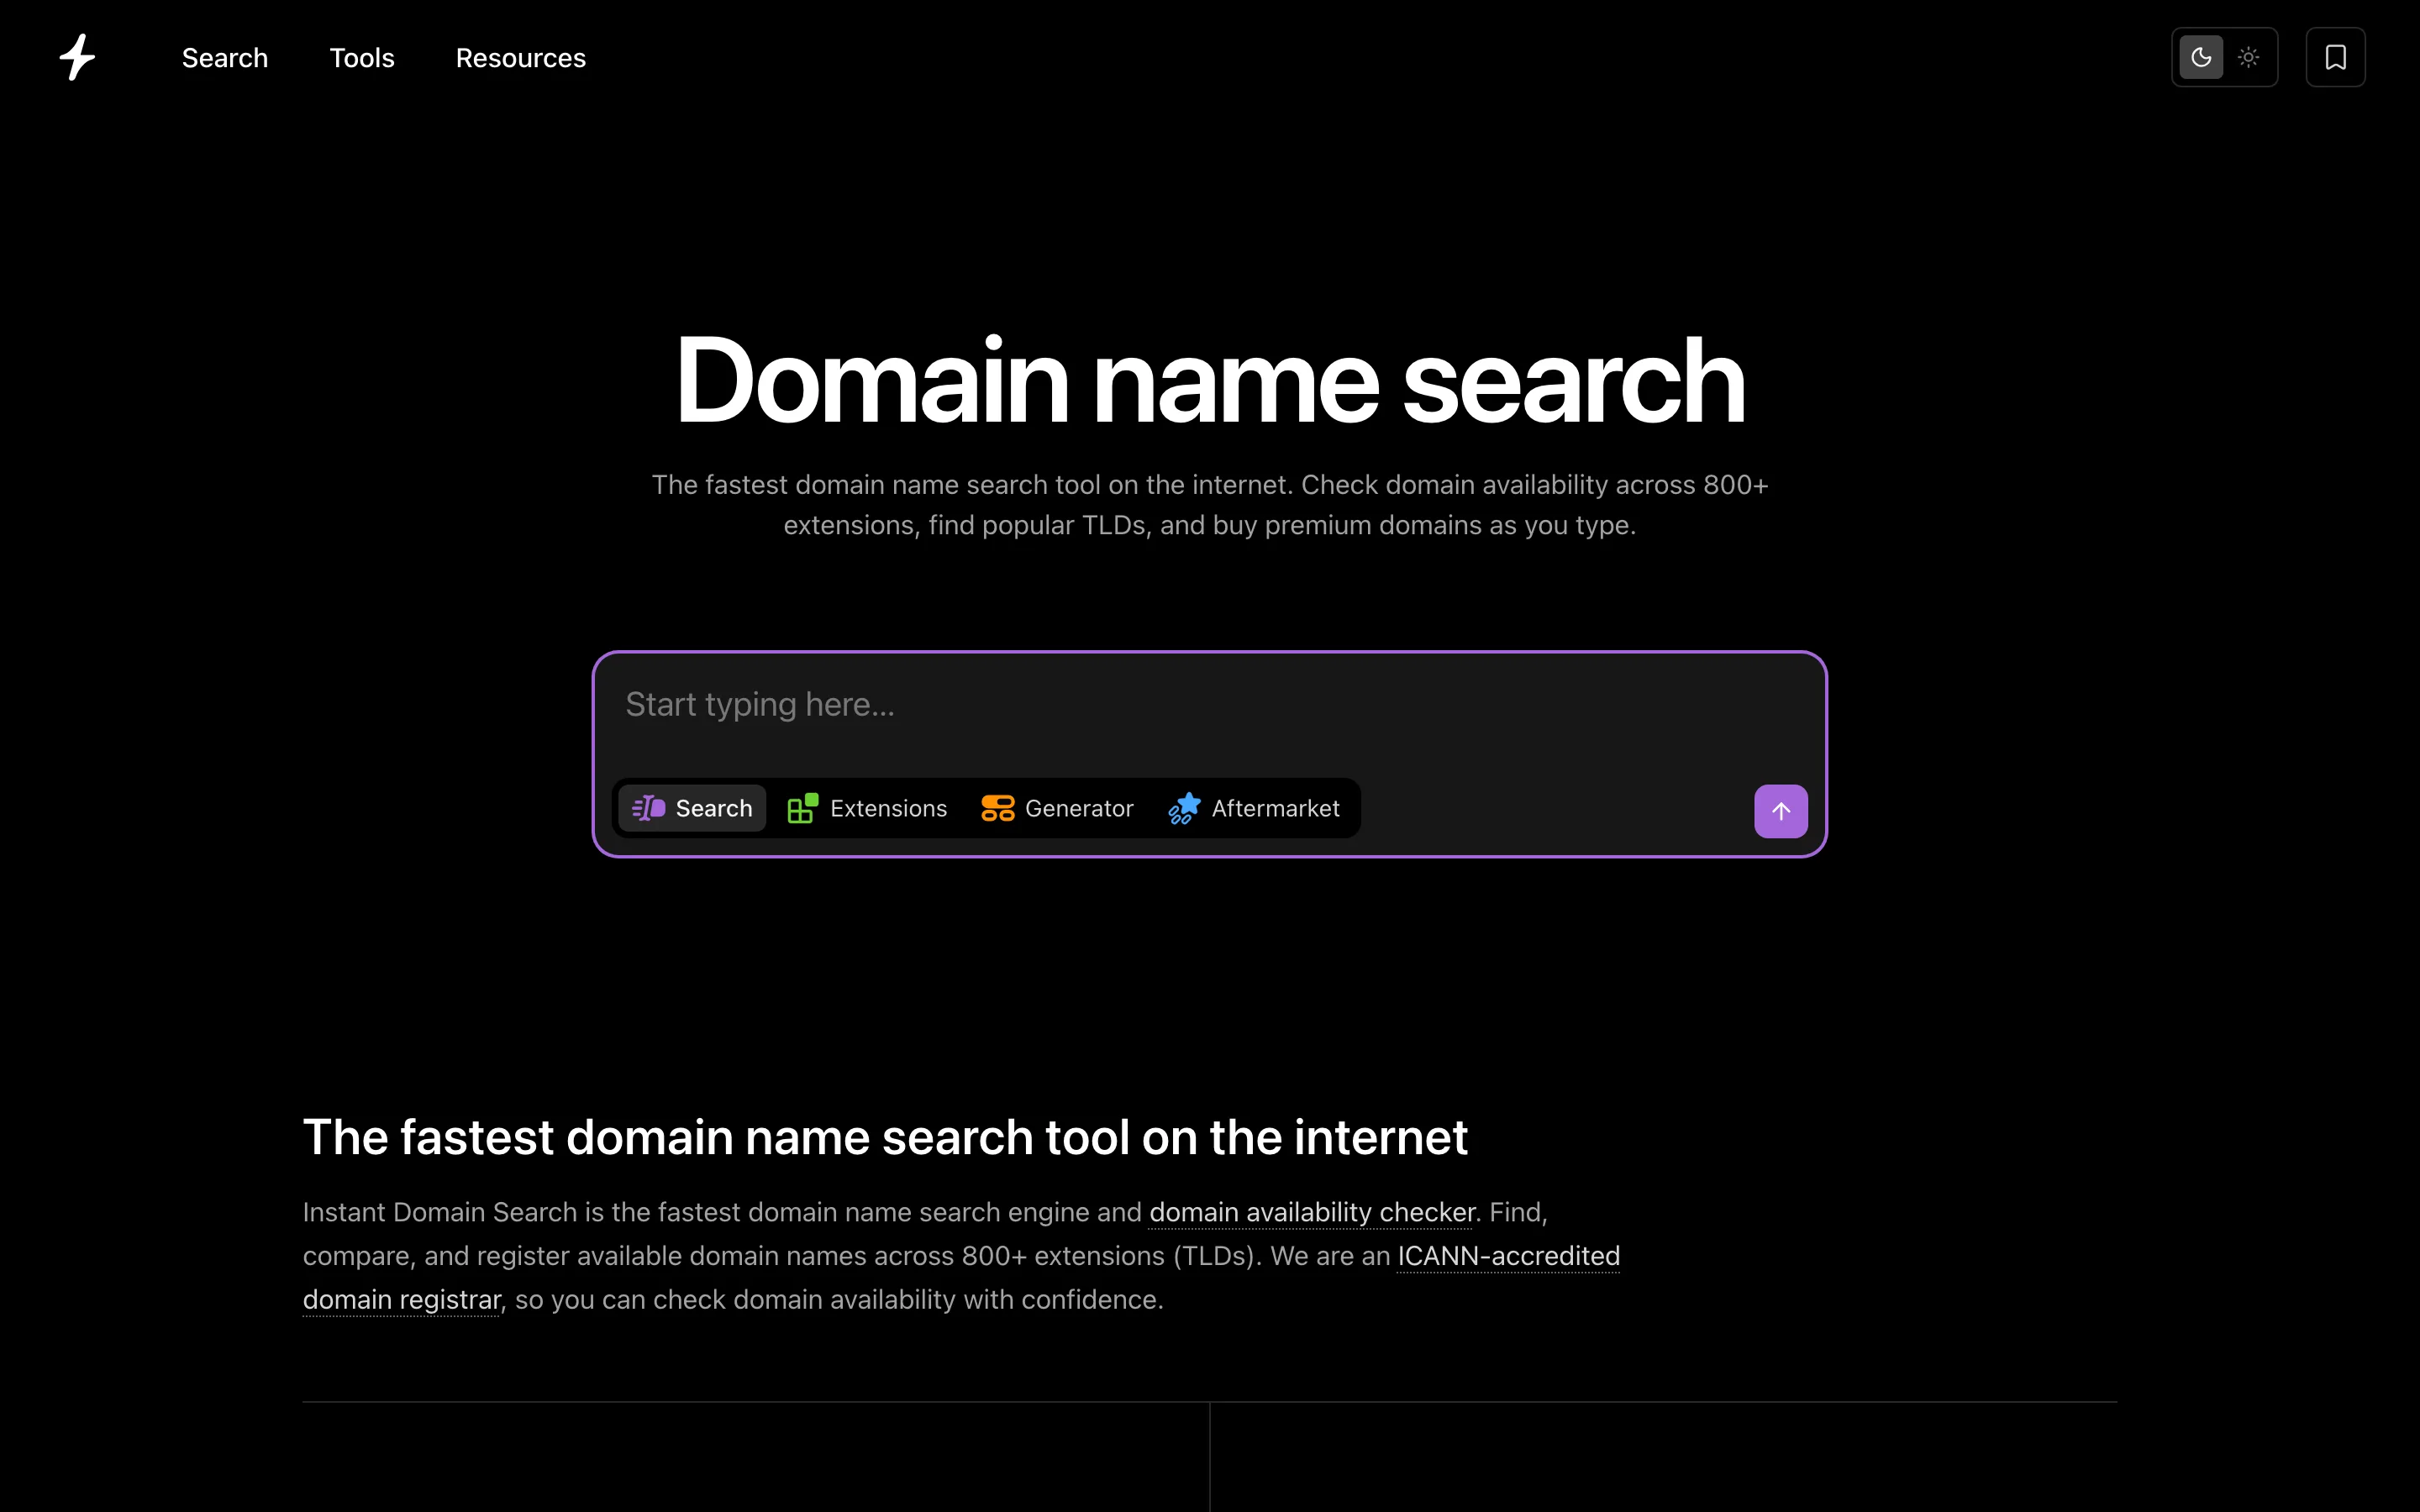Click the fastest domain tool subheading

[x=885, y=1137]
